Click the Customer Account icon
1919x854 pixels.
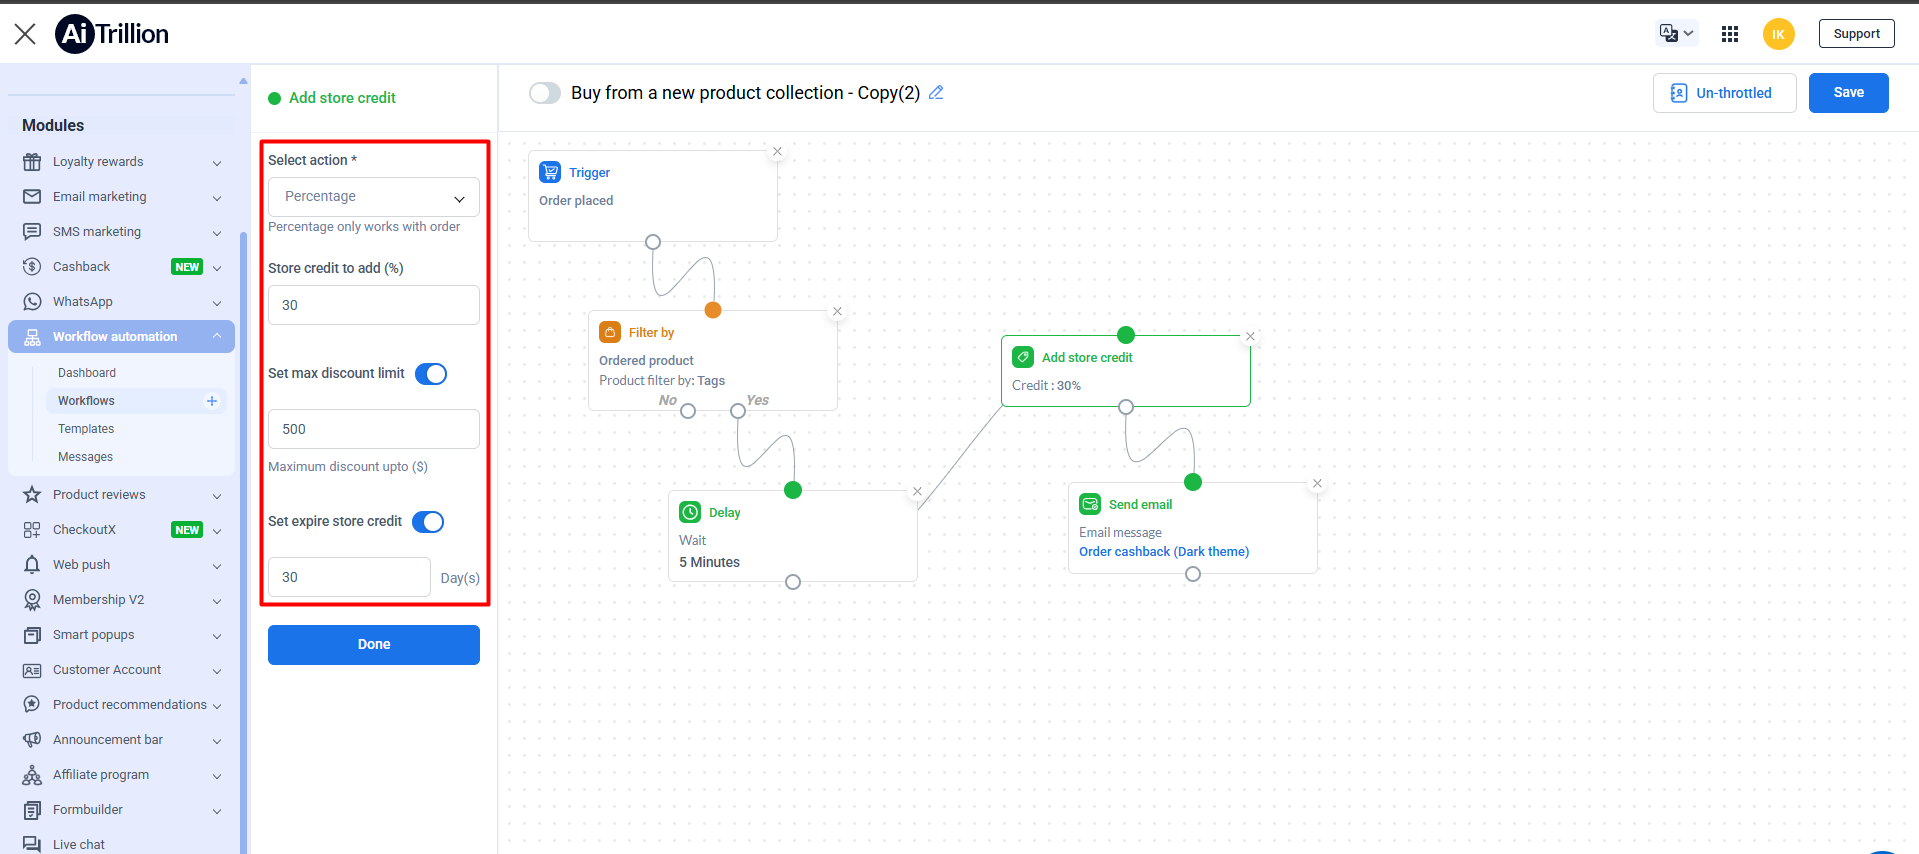[x=32, y=670]
